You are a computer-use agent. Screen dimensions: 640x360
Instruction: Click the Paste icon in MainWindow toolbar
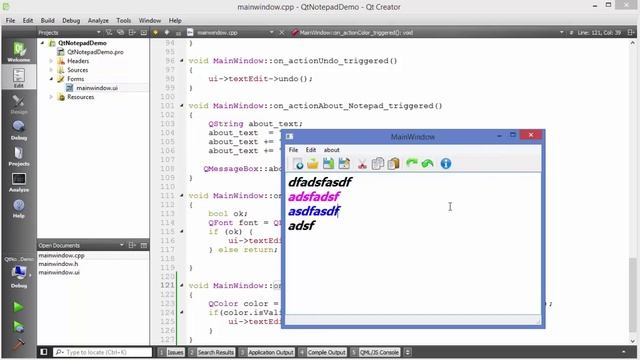pyautogui.click(x=393, y=164)
